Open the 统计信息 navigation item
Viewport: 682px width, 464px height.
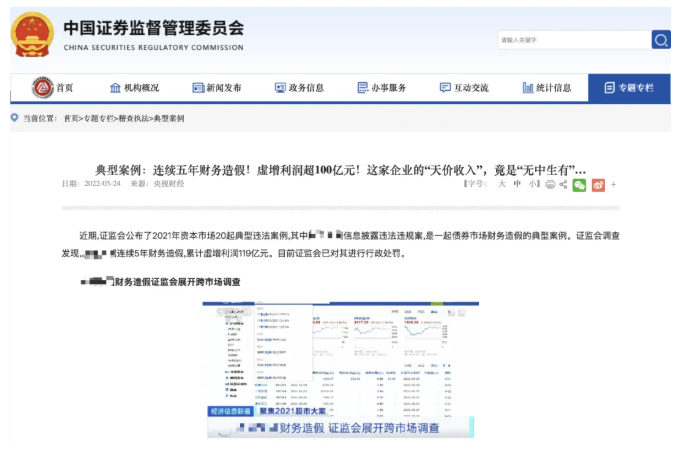(x=546, y=88)
